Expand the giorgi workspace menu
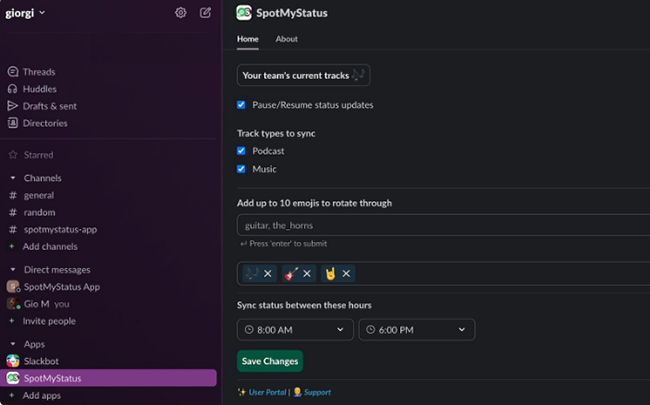This screenshot has height=405, width=650. point(26,13)
